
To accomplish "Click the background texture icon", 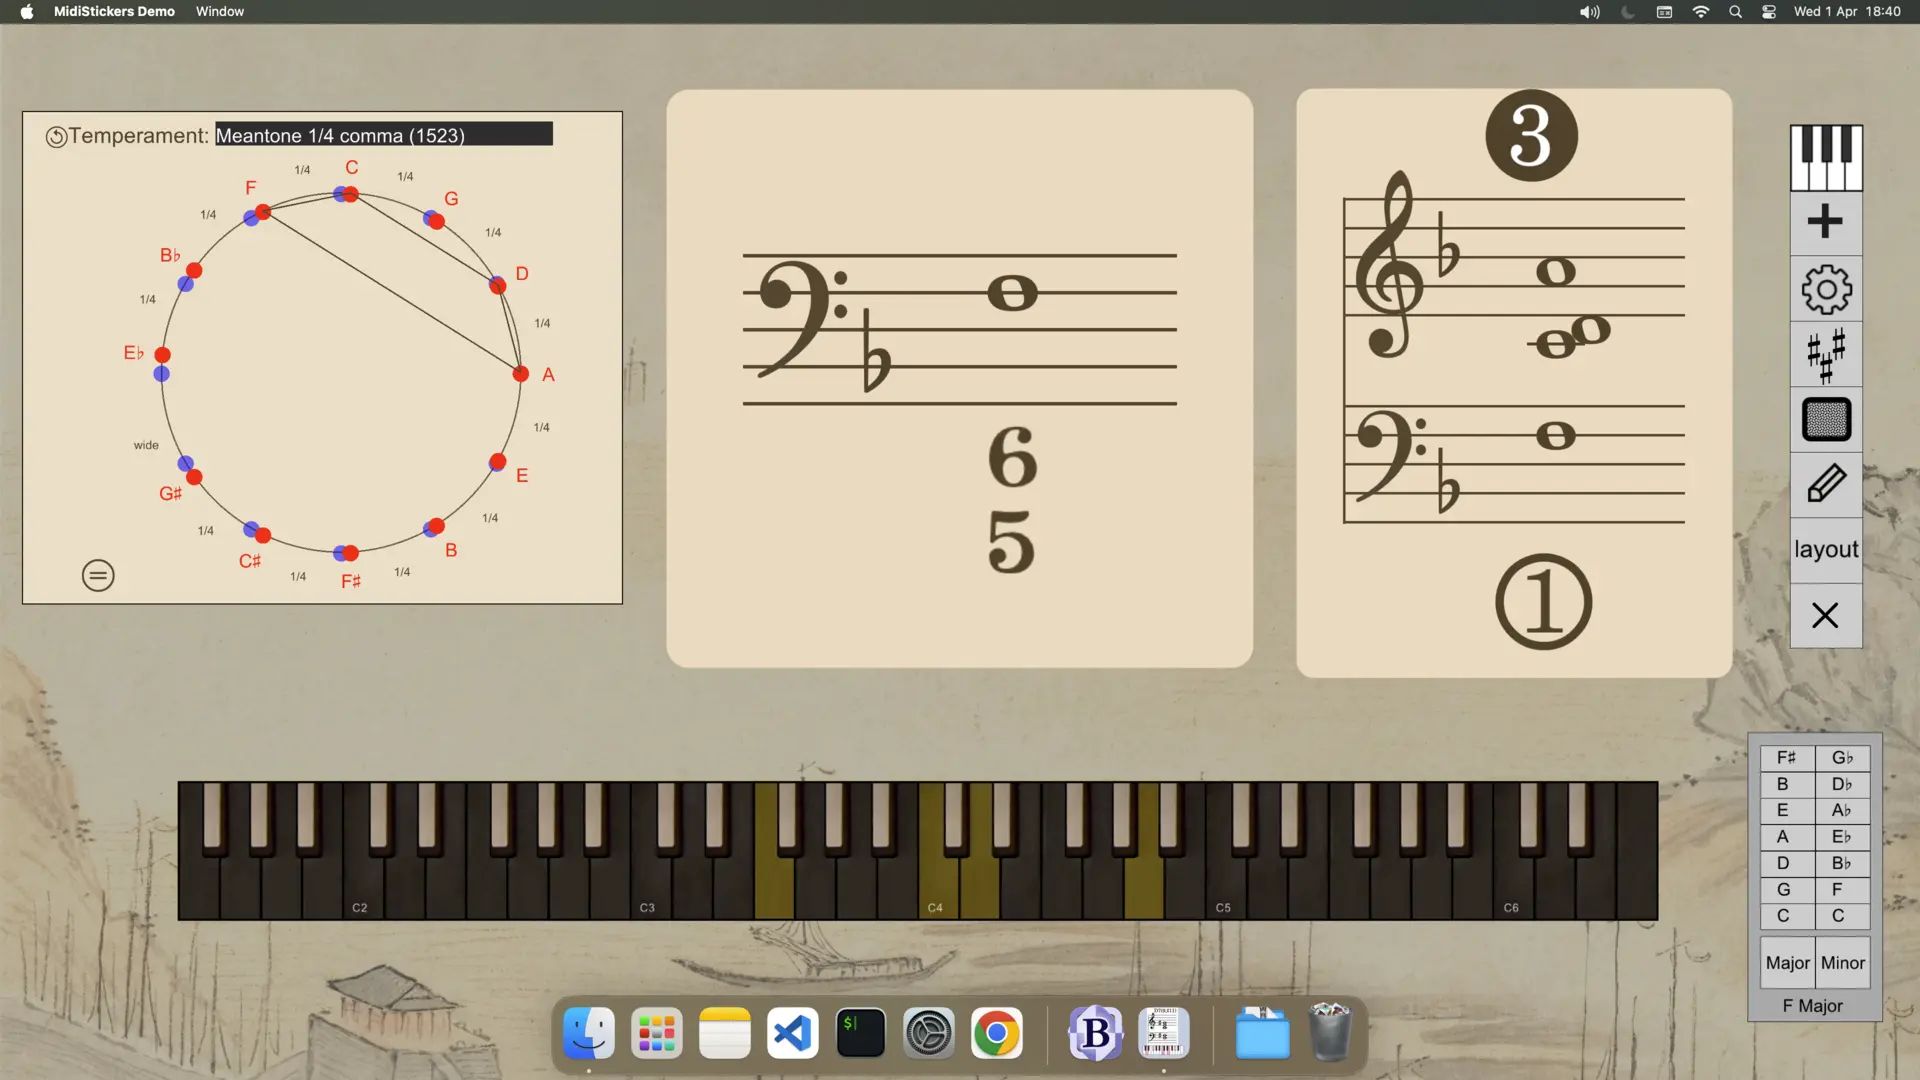I will tap(1825, 420).
